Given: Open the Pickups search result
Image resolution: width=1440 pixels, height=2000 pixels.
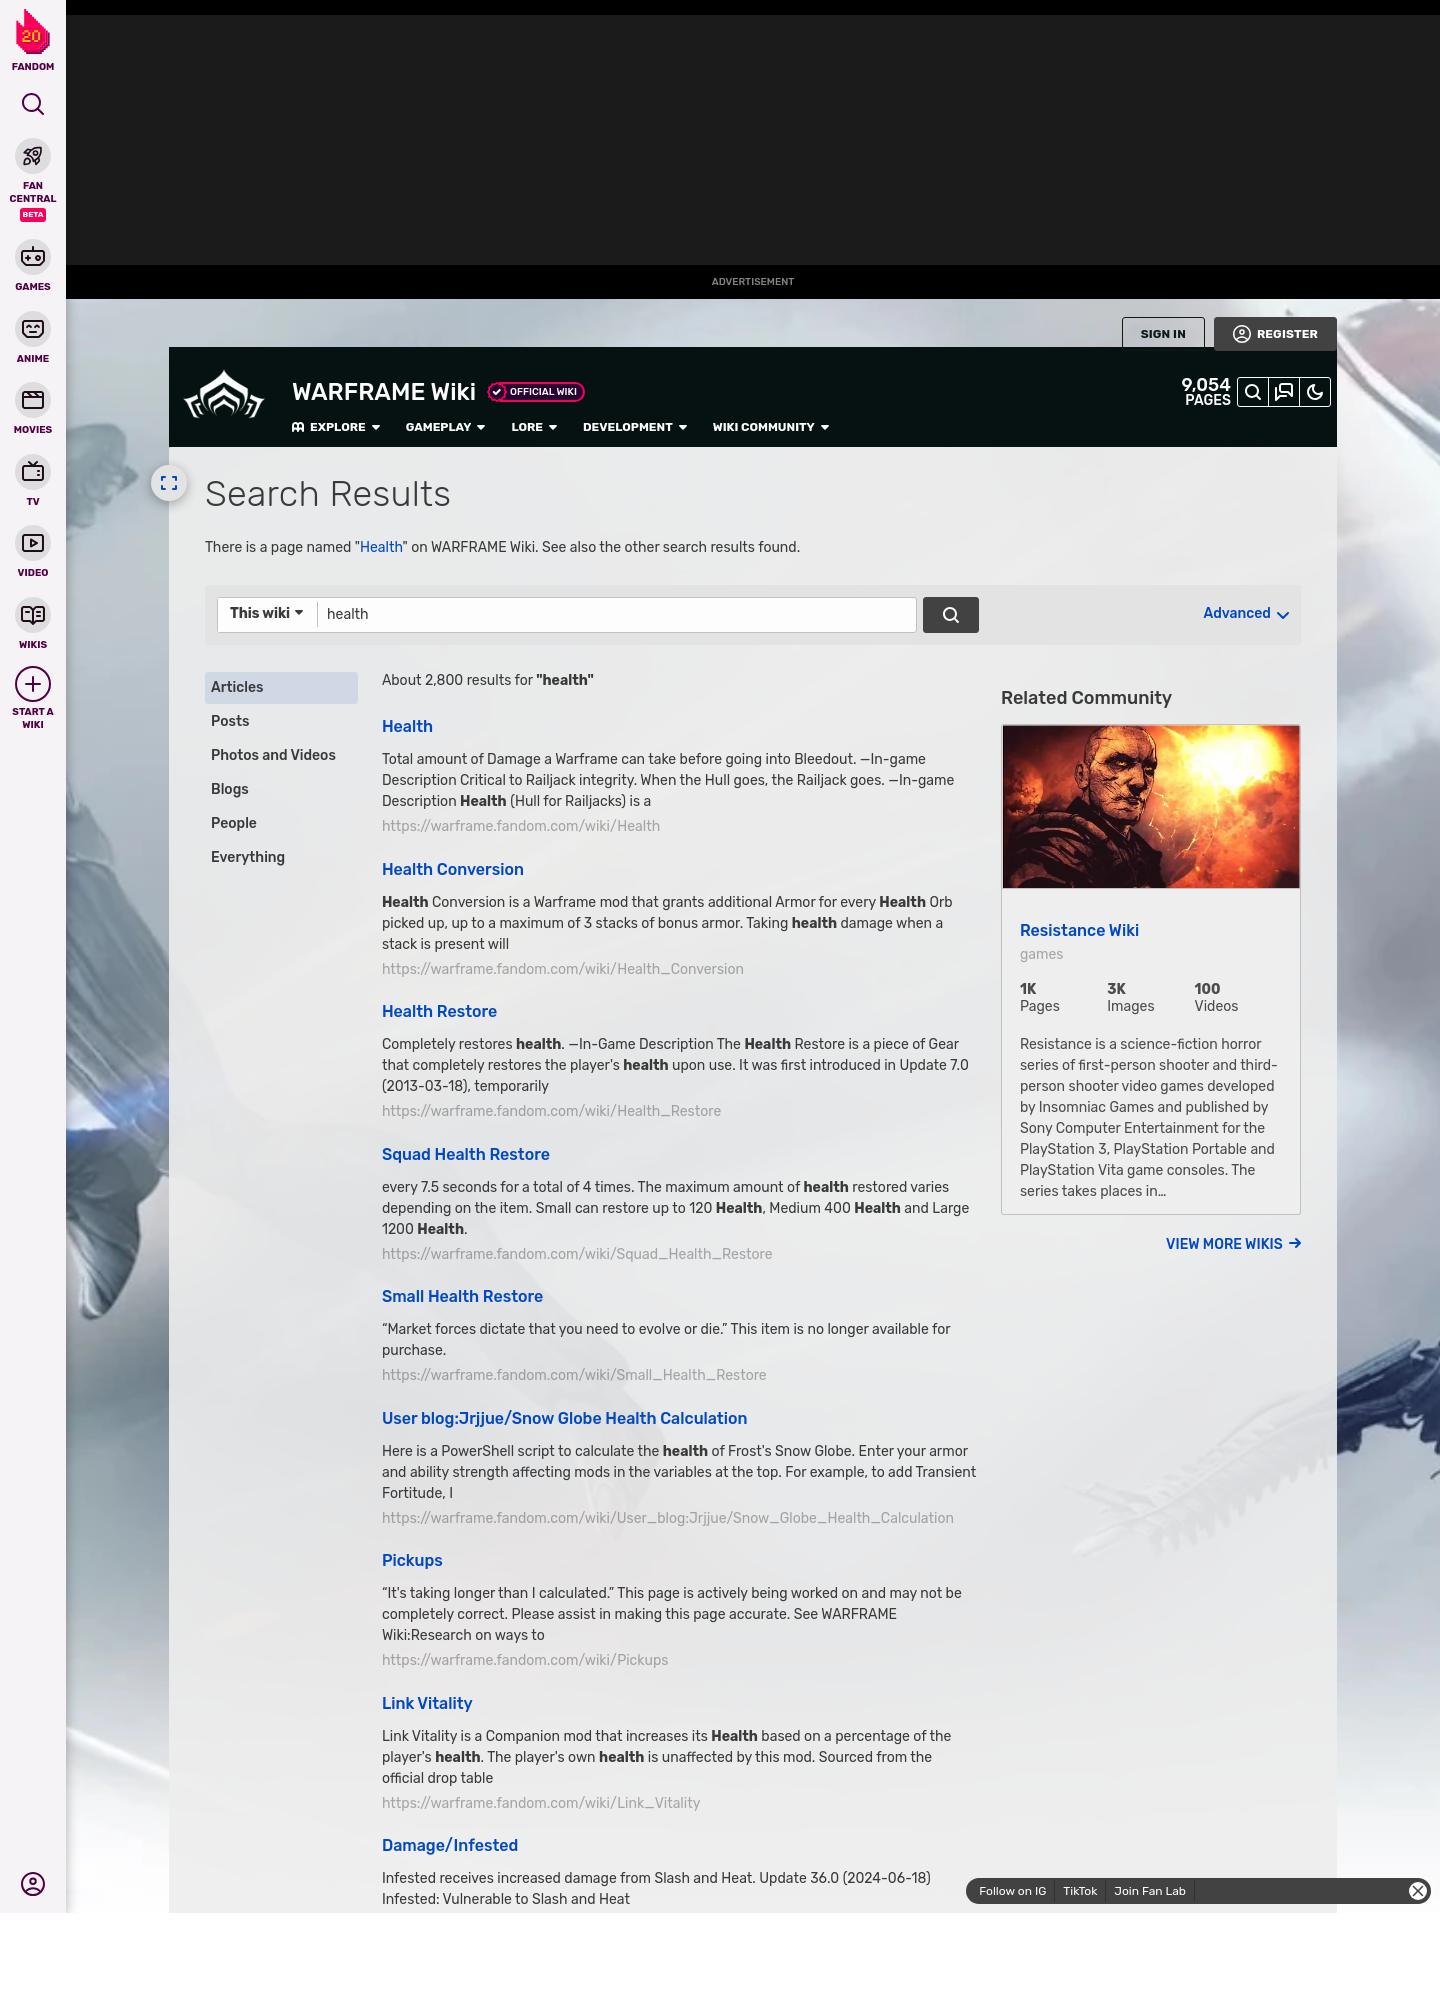Looking at the screenshot, I should pyautogui.click(x=412, y=1560).
